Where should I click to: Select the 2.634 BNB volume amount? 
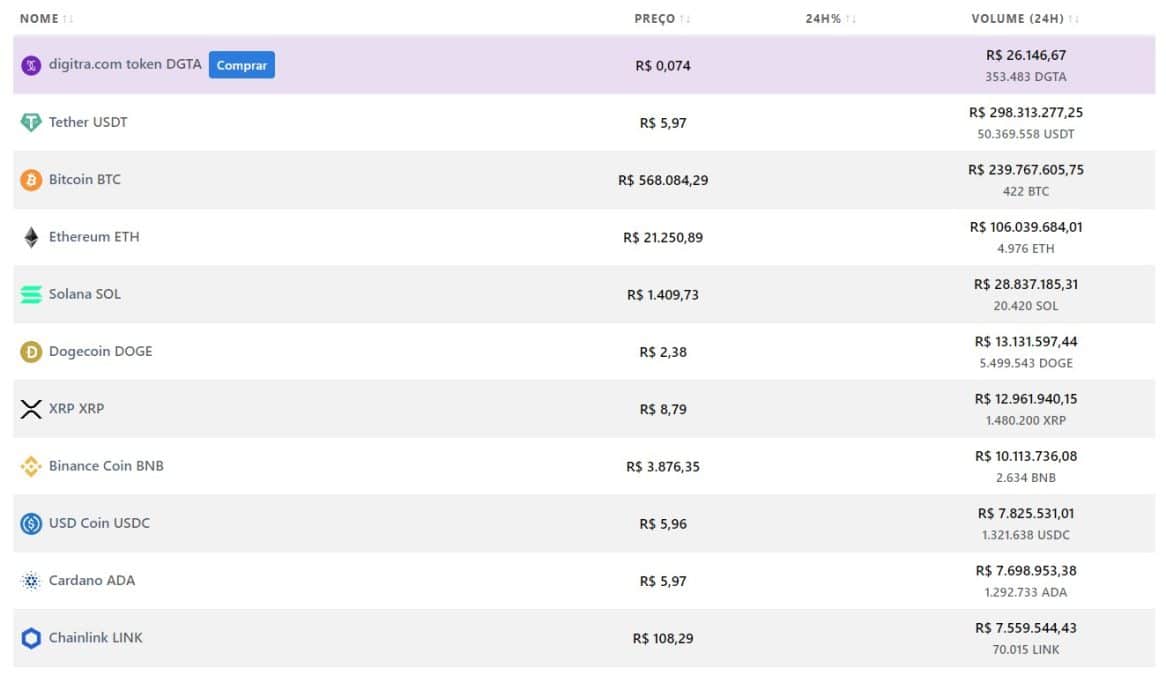pos(1025,477)
